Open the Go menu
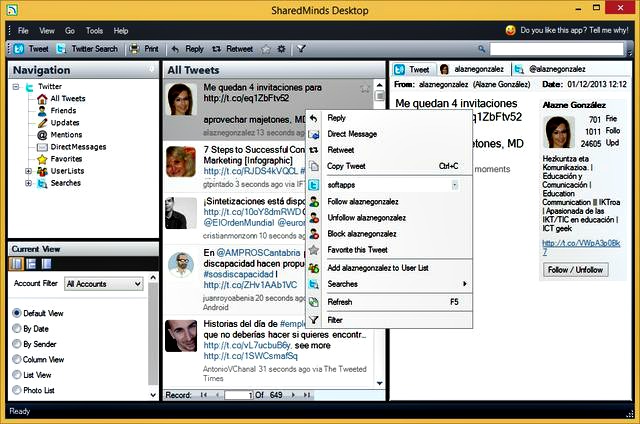Image resolution: width=640 pixels, height=424 pixels. pos(70,31)
